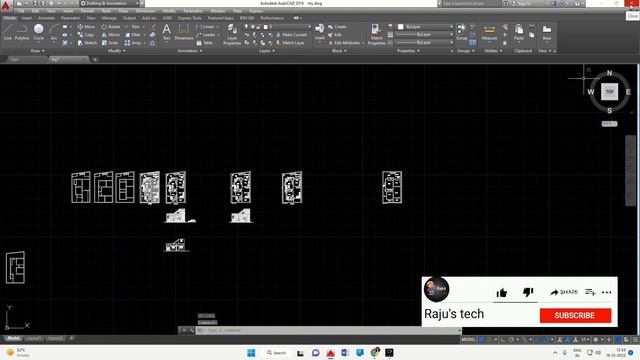Open the Drafting & Annotation workspace dropdown
Viewport: 640px width, 360px height.
110,3
